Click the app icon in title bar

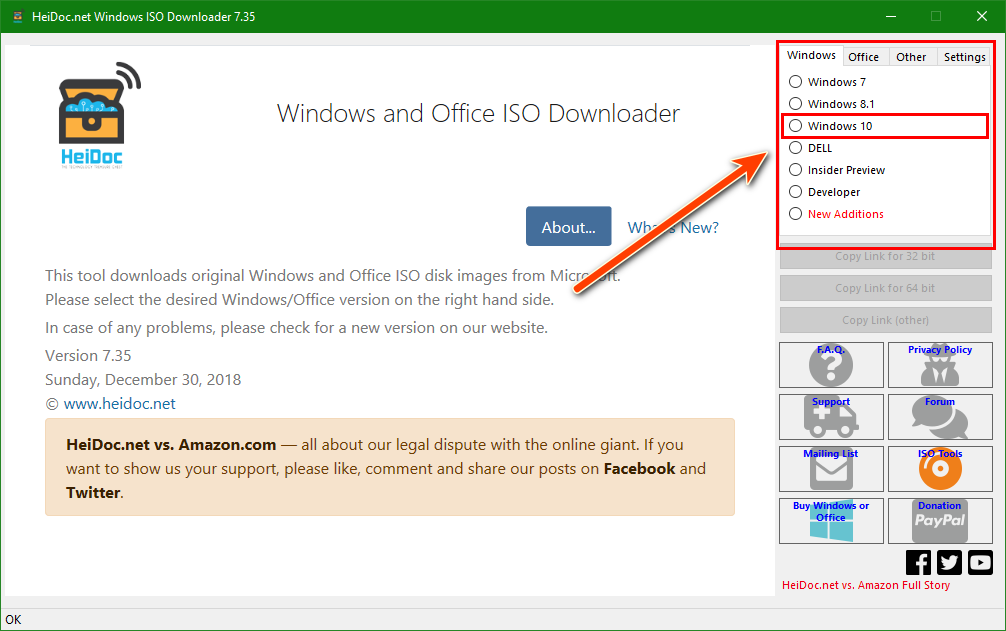tap(18, 17)
